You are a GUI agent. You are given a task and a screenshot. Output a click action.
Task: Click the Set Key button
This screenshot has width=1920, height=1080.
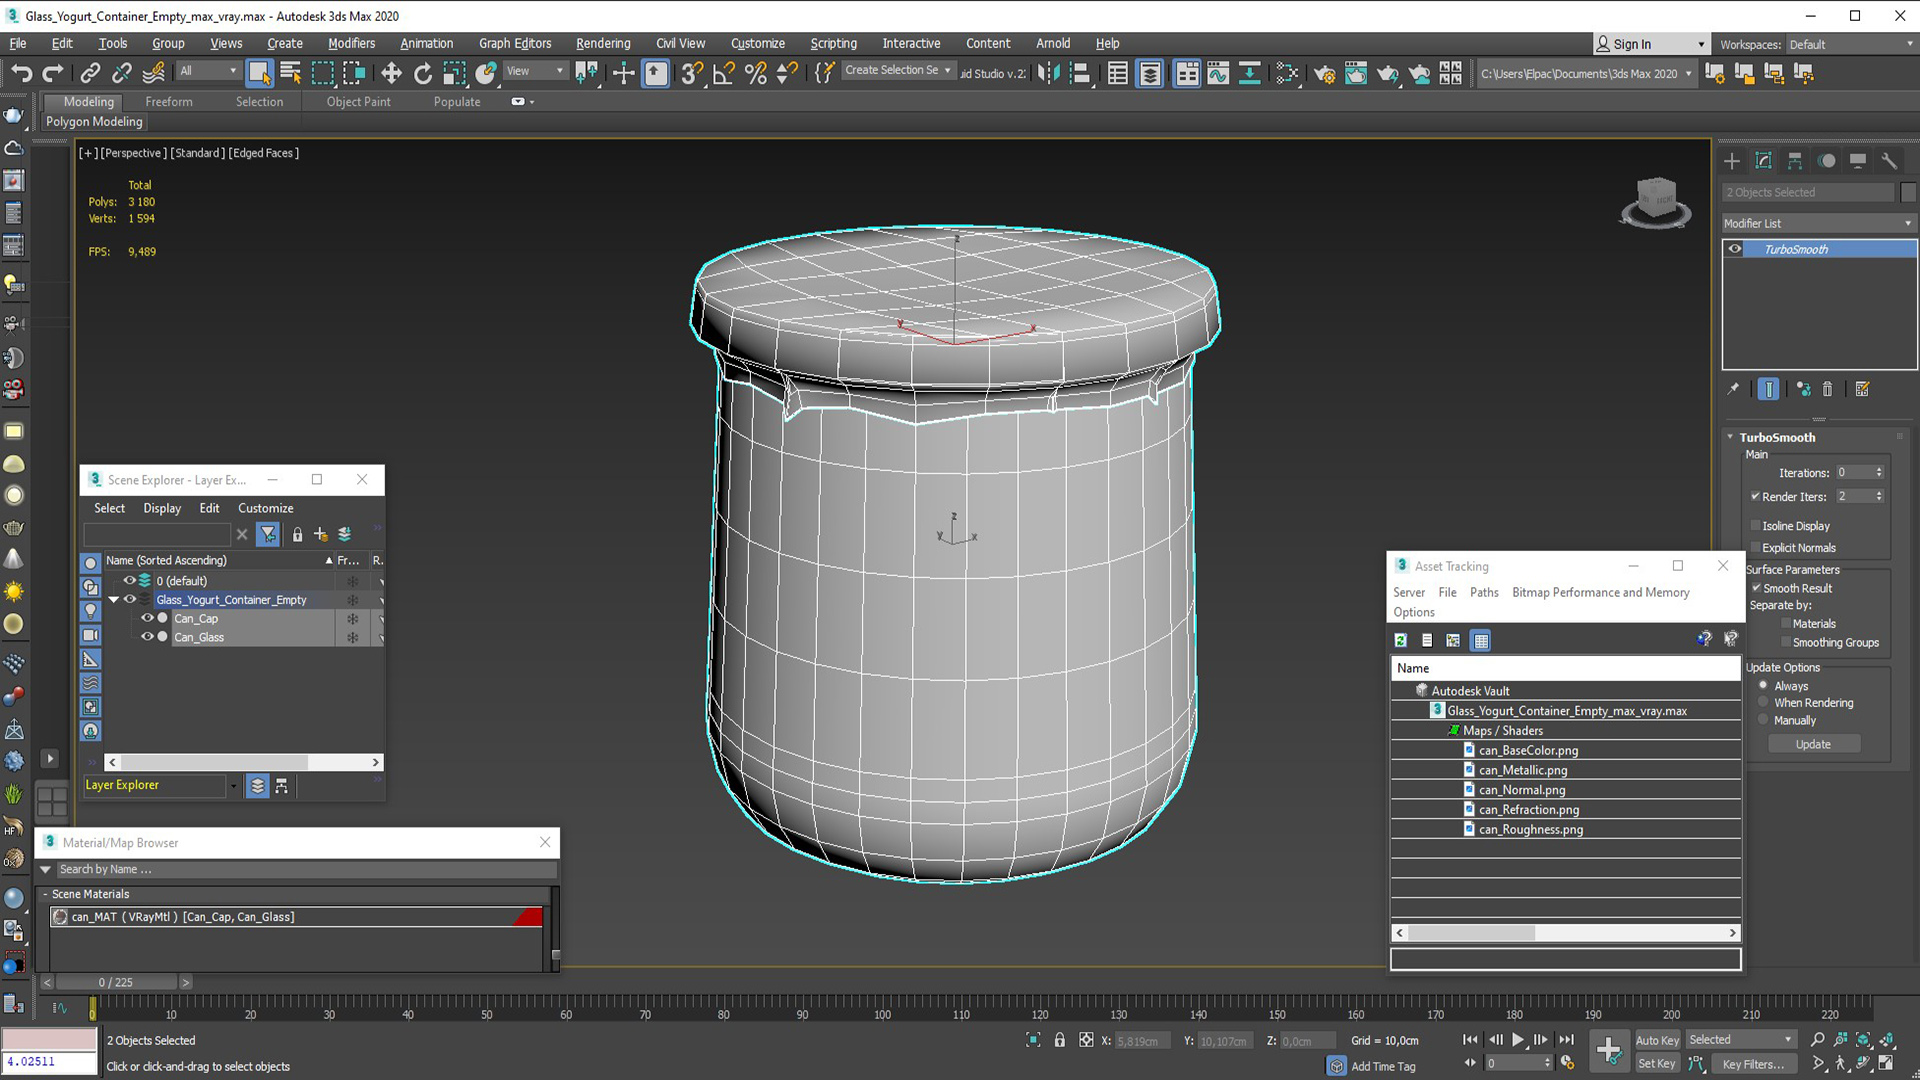[1657, 1064]
